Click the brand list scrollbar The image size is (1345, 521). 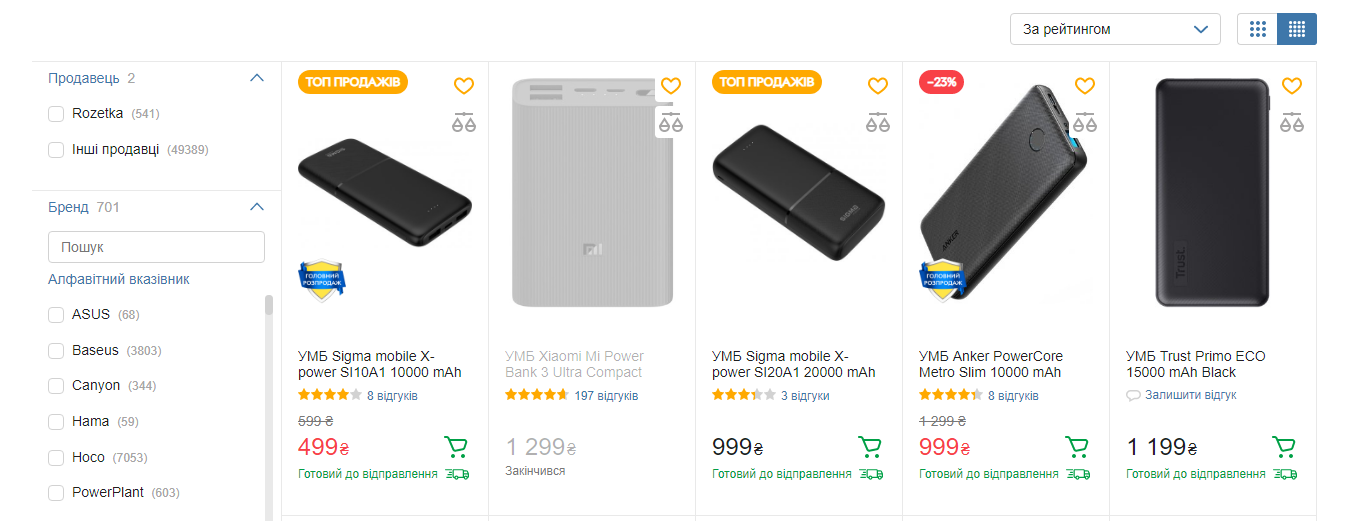[x=268, y=400]
